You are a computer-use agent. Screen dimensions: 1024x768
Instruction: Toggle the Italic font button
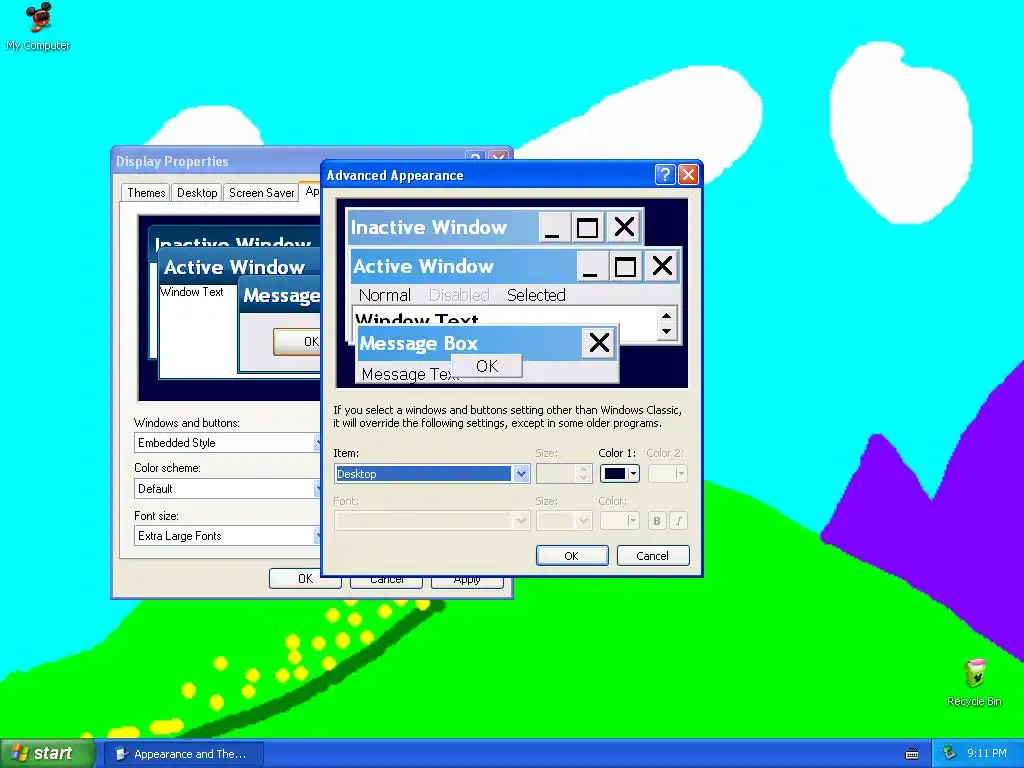click(x=679, y=520)
